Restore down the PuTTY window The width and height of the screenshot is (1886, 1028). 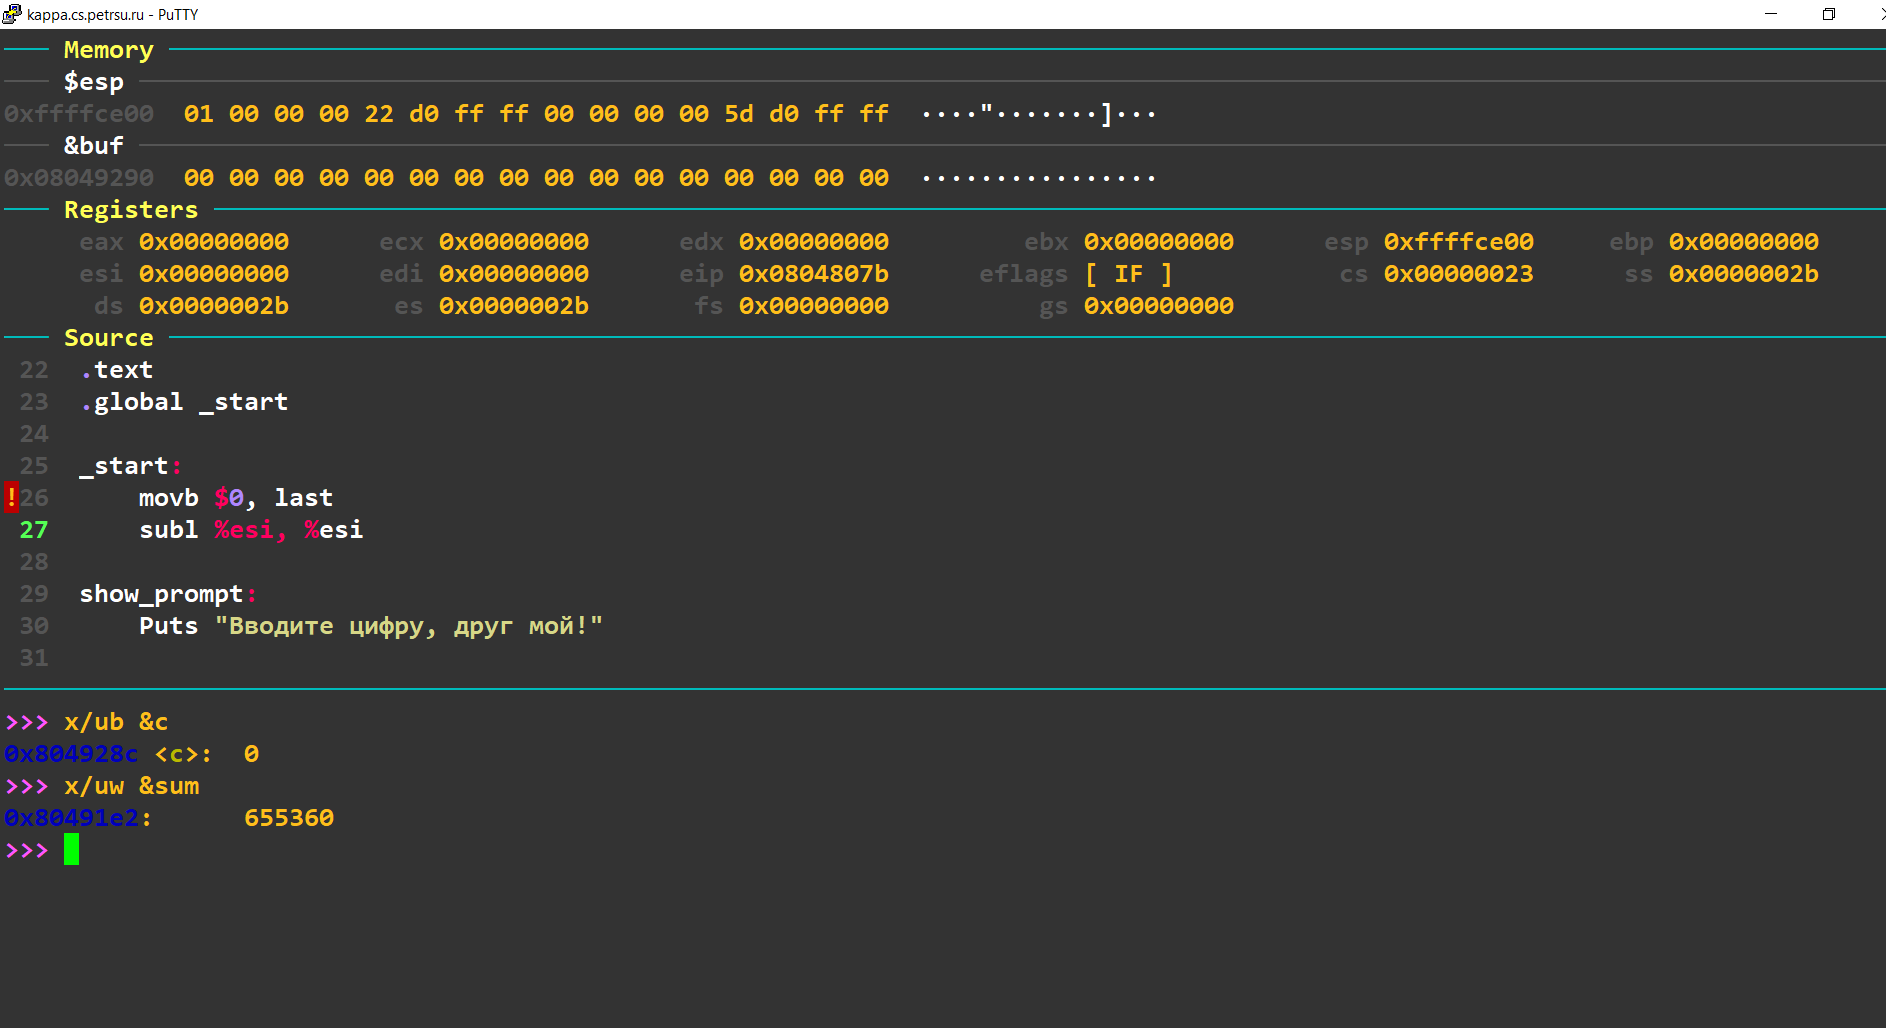point(1828,14)
